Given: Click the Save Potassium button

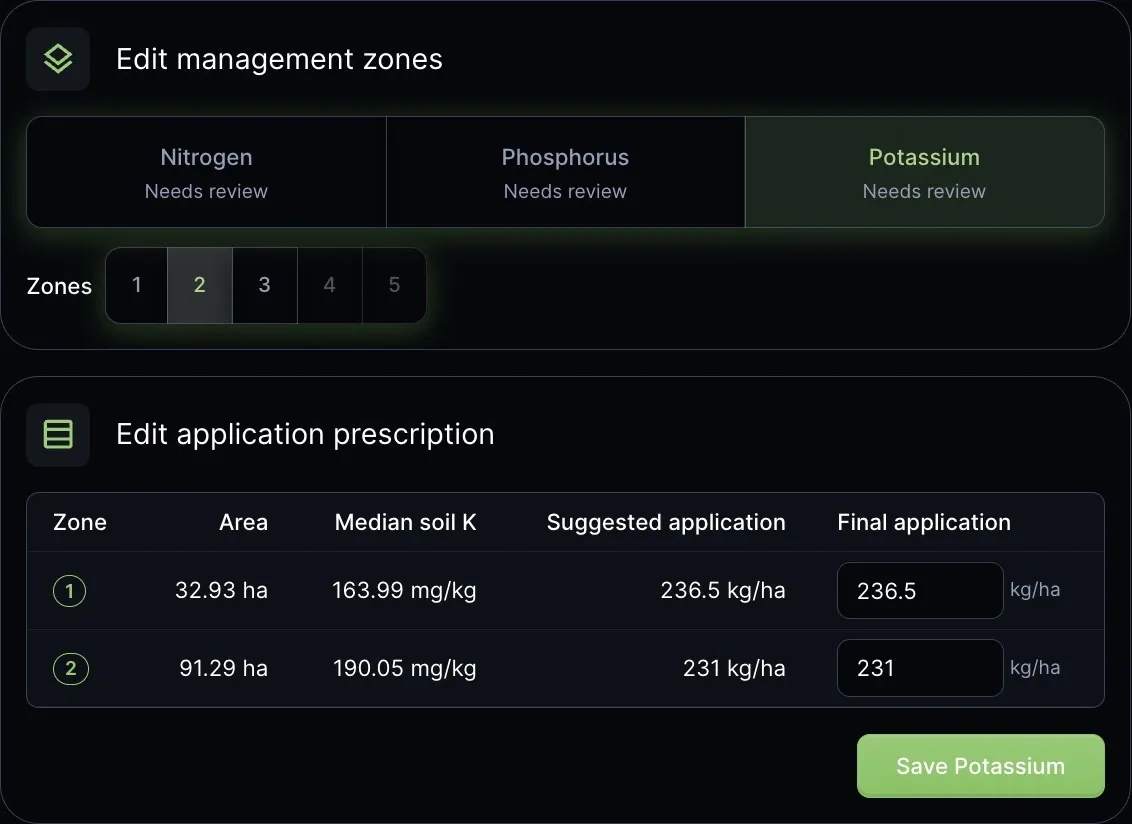Looking at the screenshot, I should (x=980, y=766).
